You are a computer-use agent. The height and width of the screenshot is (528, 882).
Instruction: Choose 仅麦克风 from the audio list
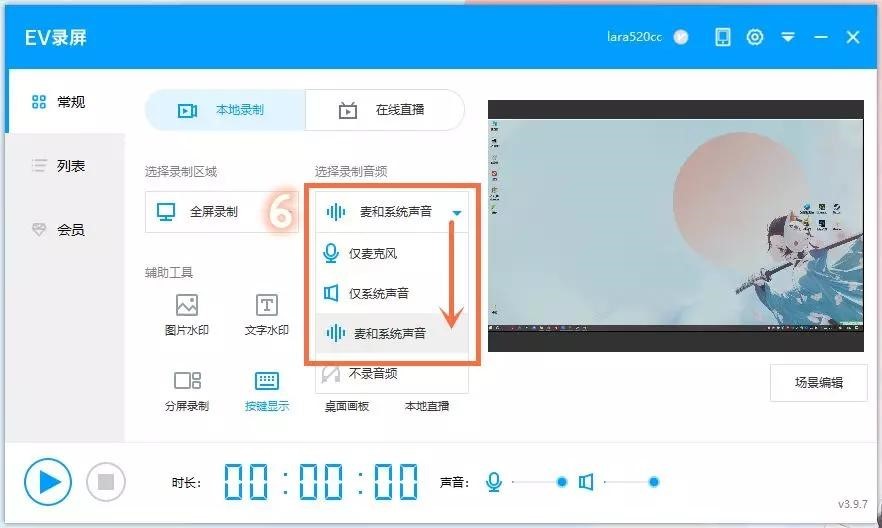[x=392, y=254]
